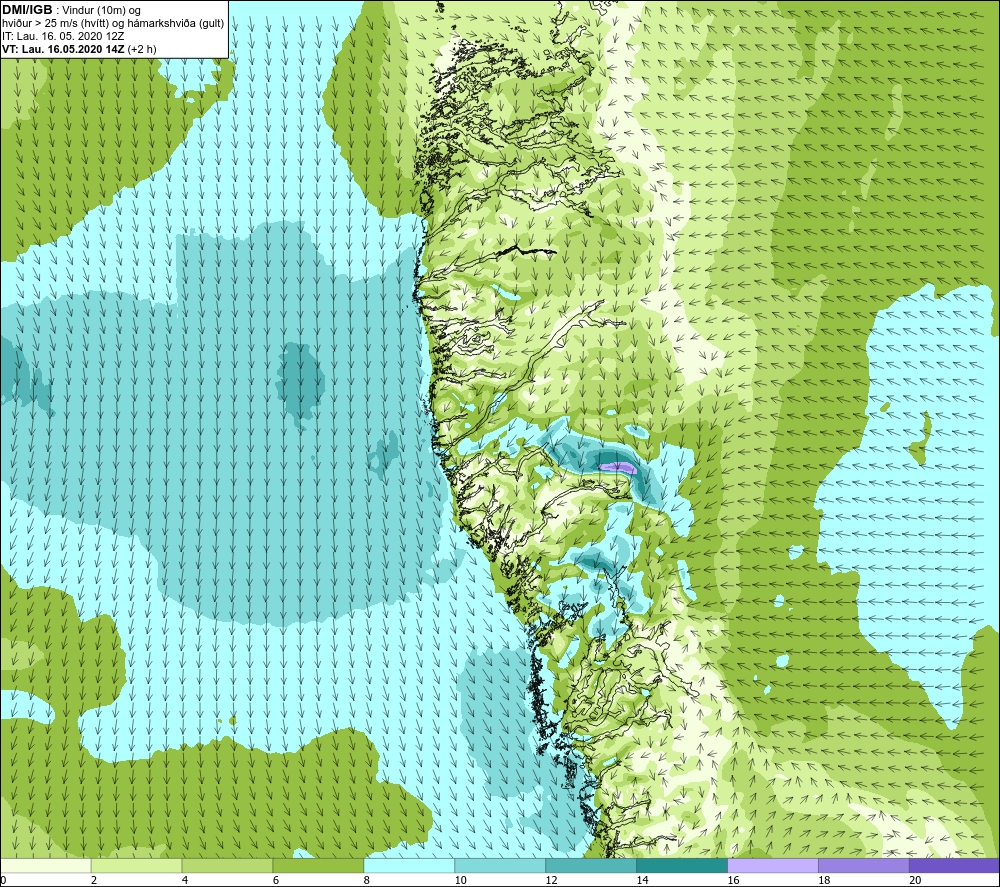The image size is (1000, 887).
Task: Click the 4–6 m/s green legend swatch
Action: point(228,865)
